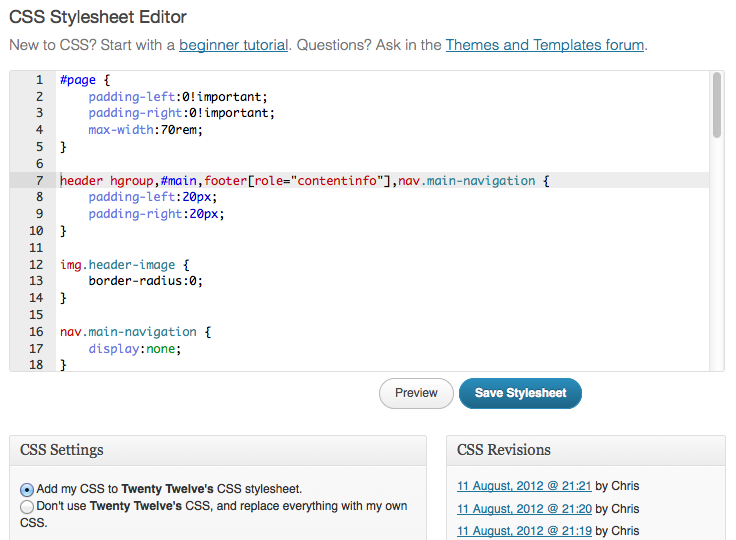The image size is (736, 540).
Task: Click the CSS Revisions panel header
Action: [x=585, y=450]
